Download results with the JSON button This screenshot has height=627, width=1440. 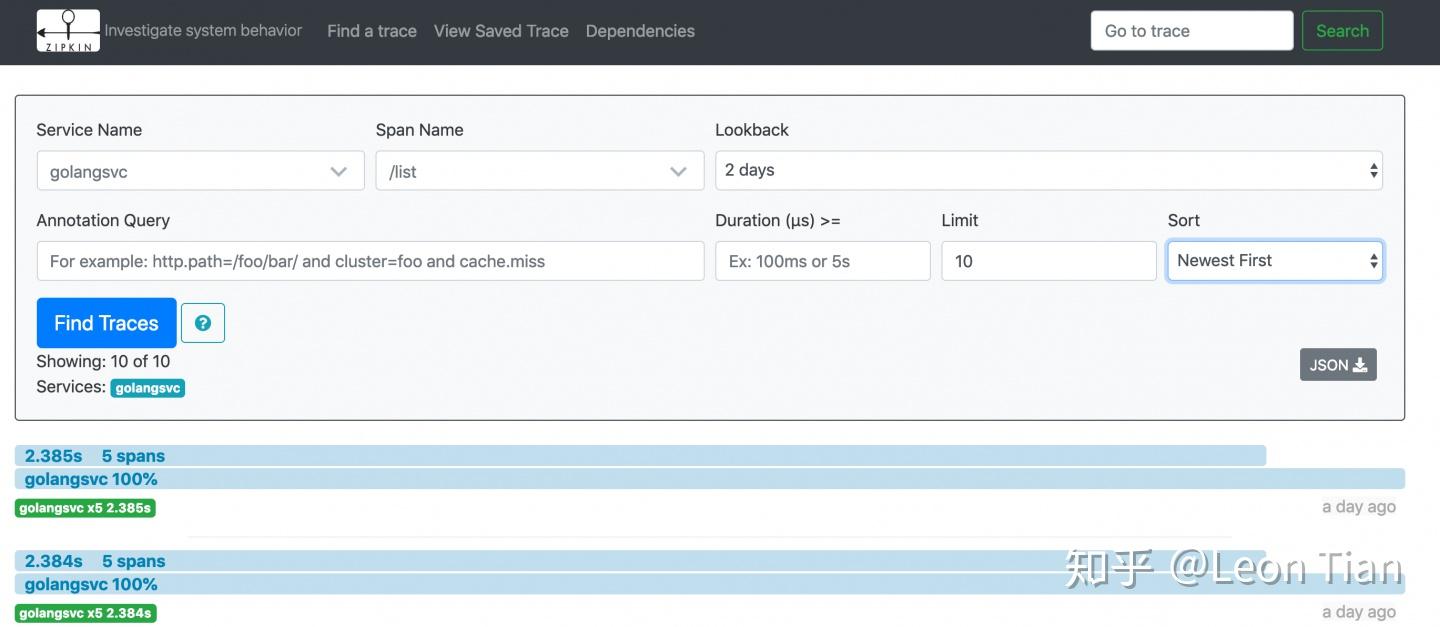[x=1338, y=365]
